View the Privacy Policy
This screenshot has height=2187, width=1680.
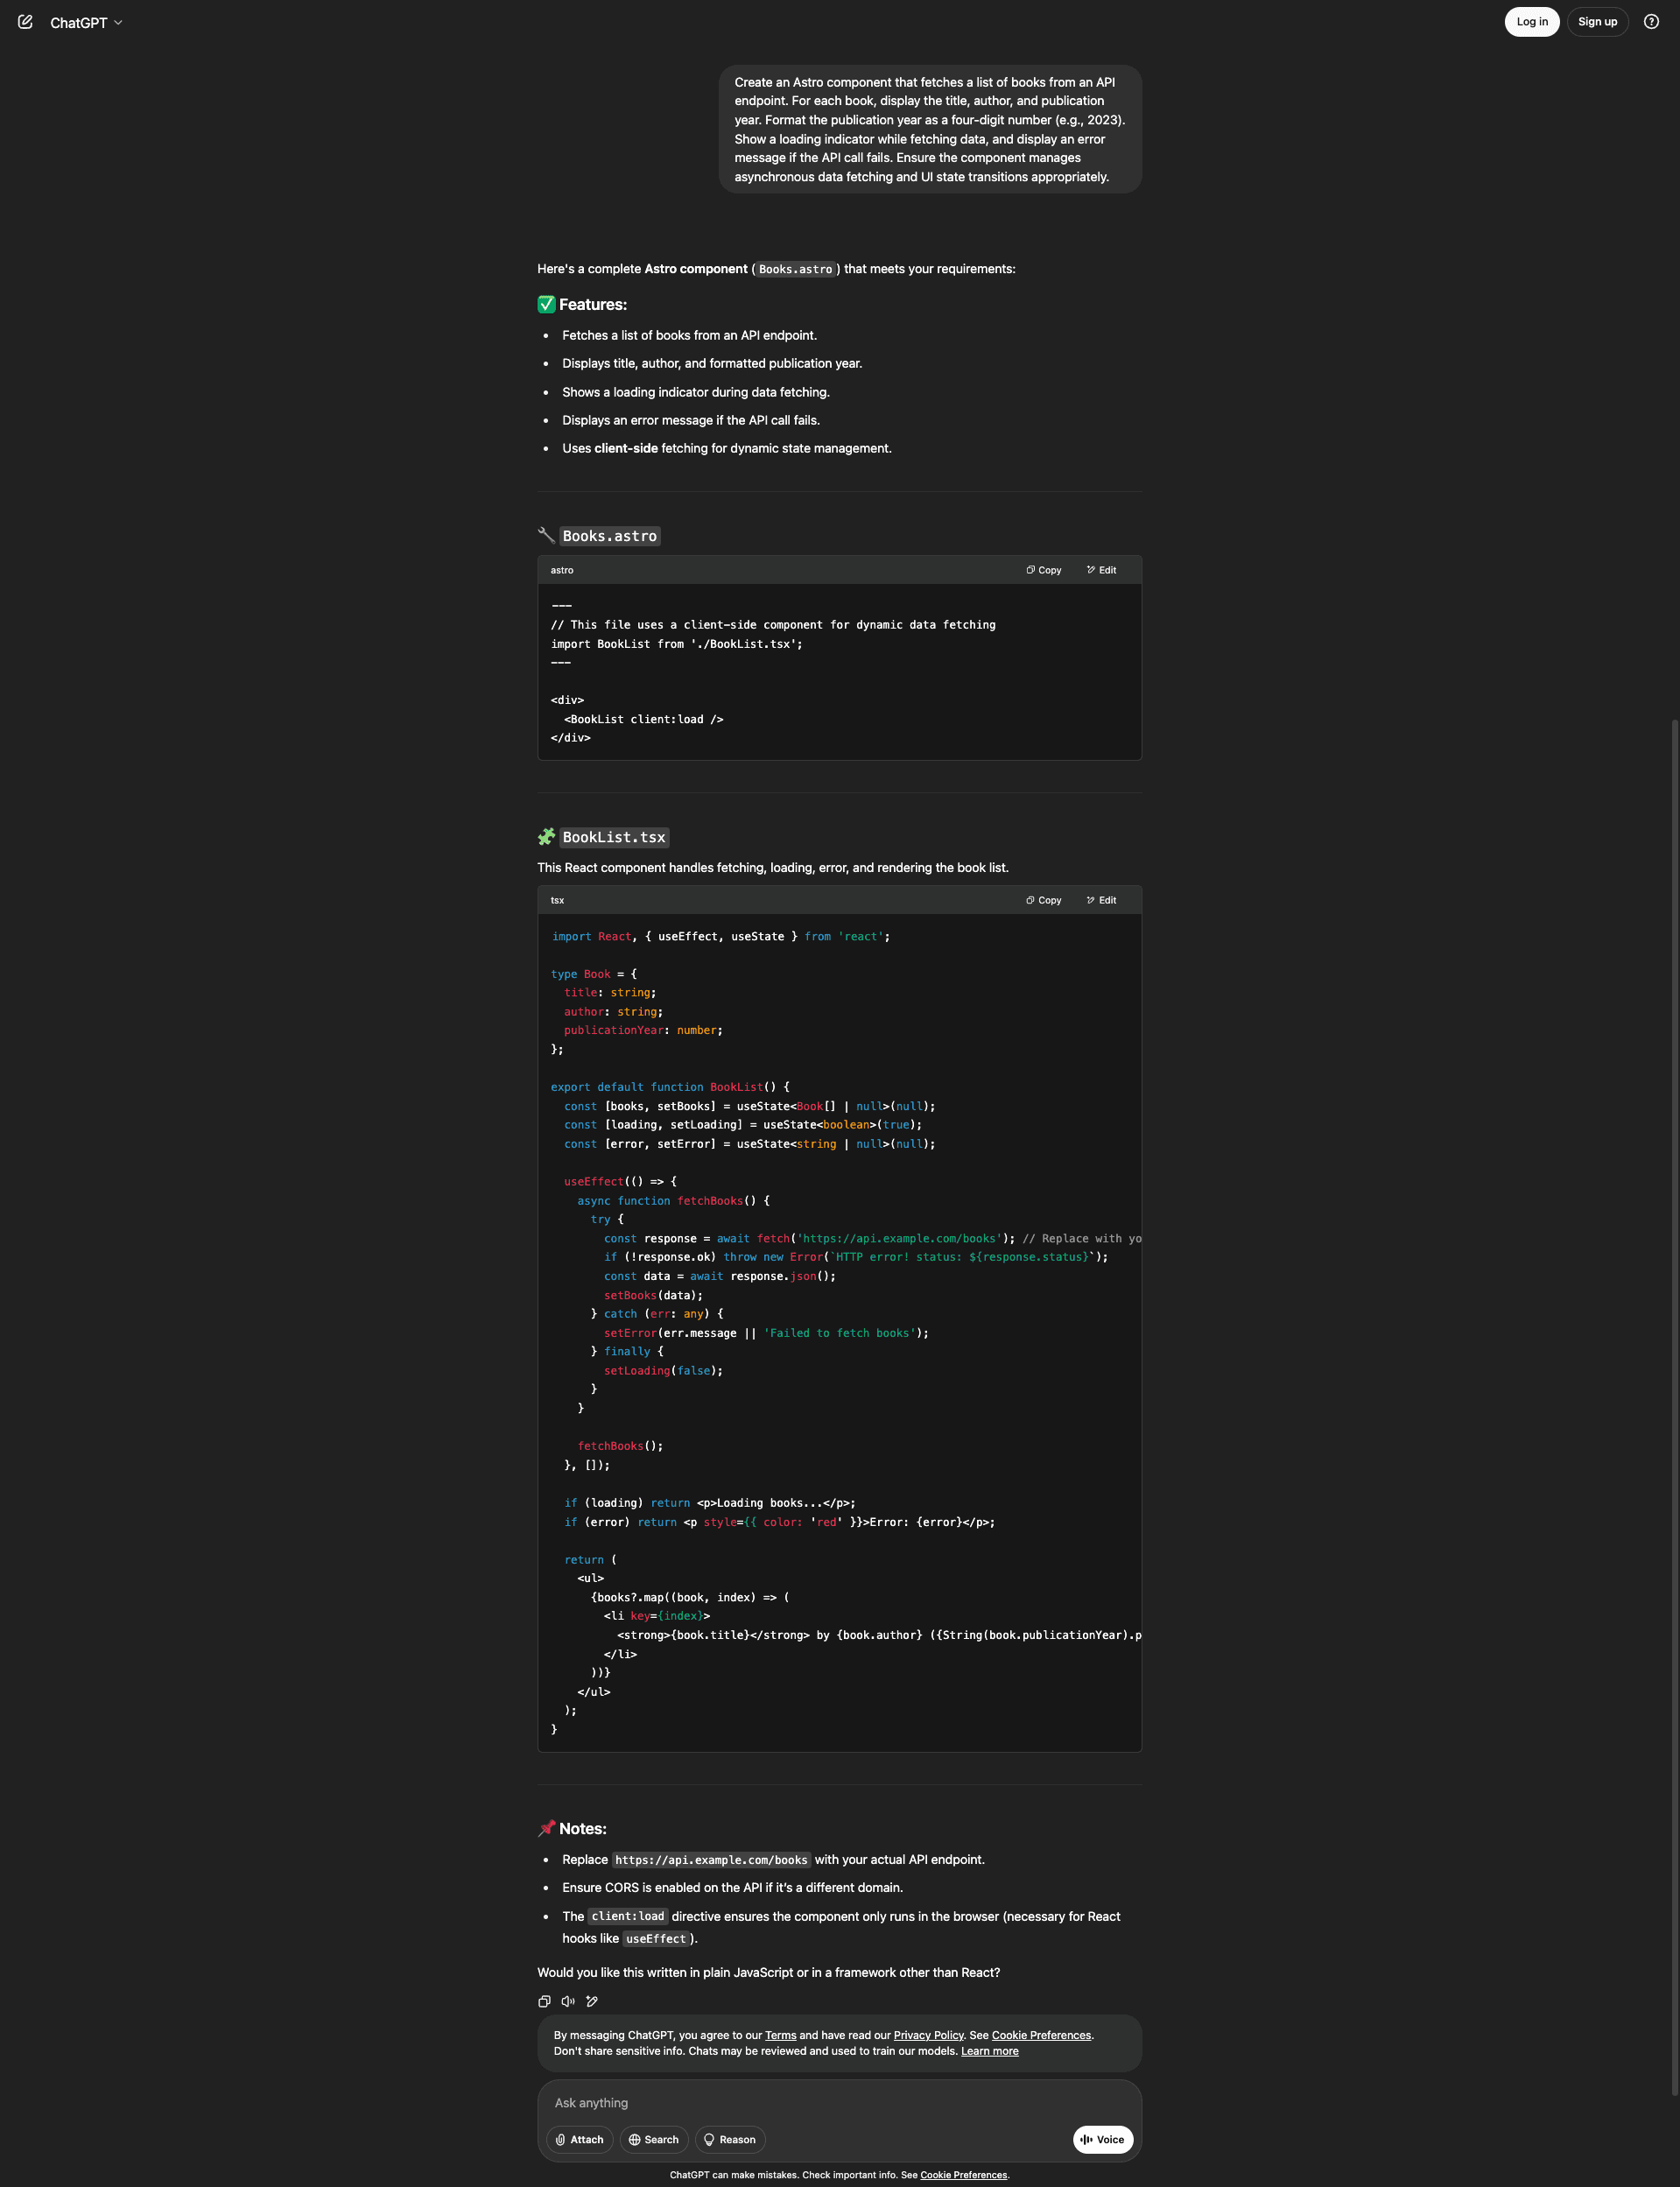(x=928, y=2035)
